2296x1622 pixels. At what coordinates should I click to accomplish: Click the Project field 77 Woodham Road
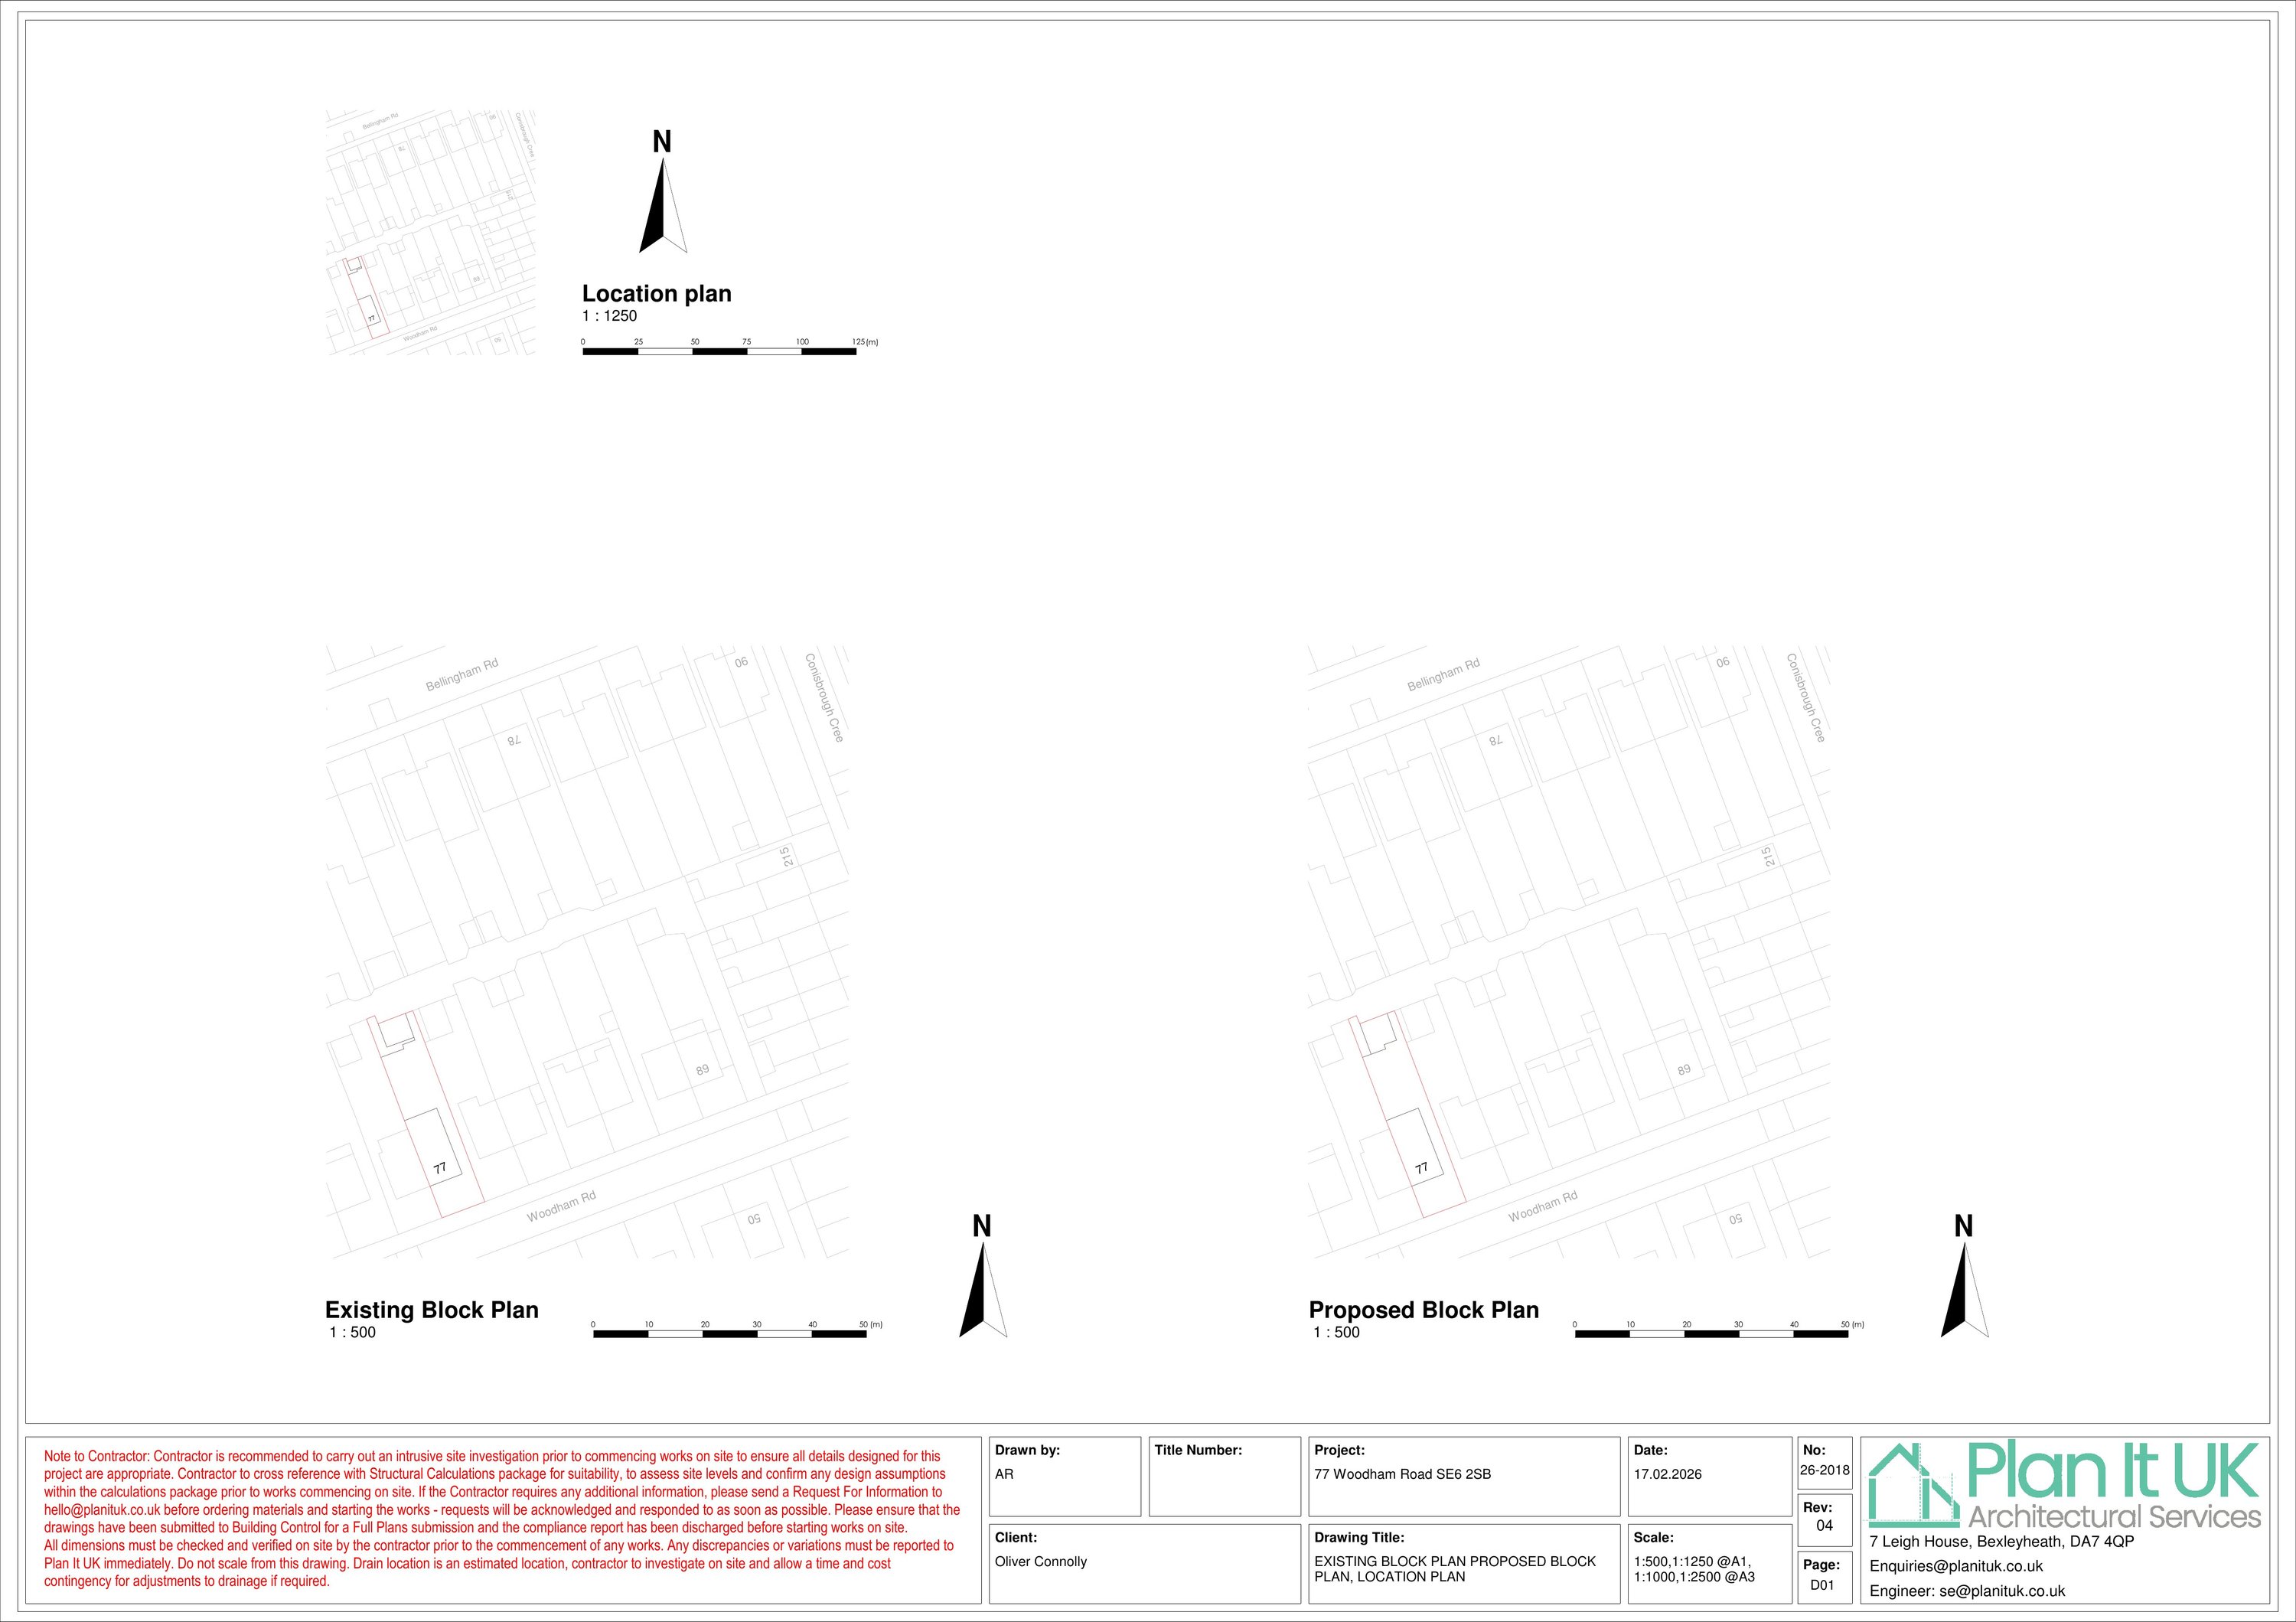pos(1402,1474)
